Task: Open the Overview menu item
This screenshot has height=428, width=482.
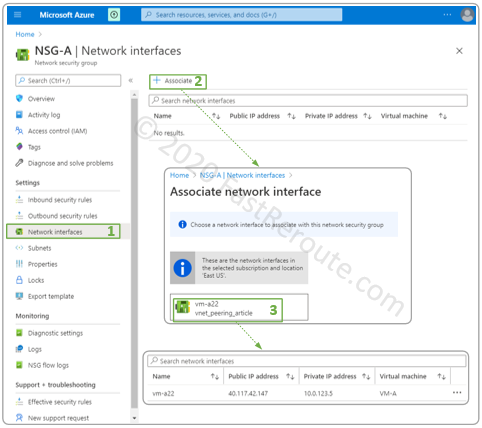Action: click(x=41, y=99)
